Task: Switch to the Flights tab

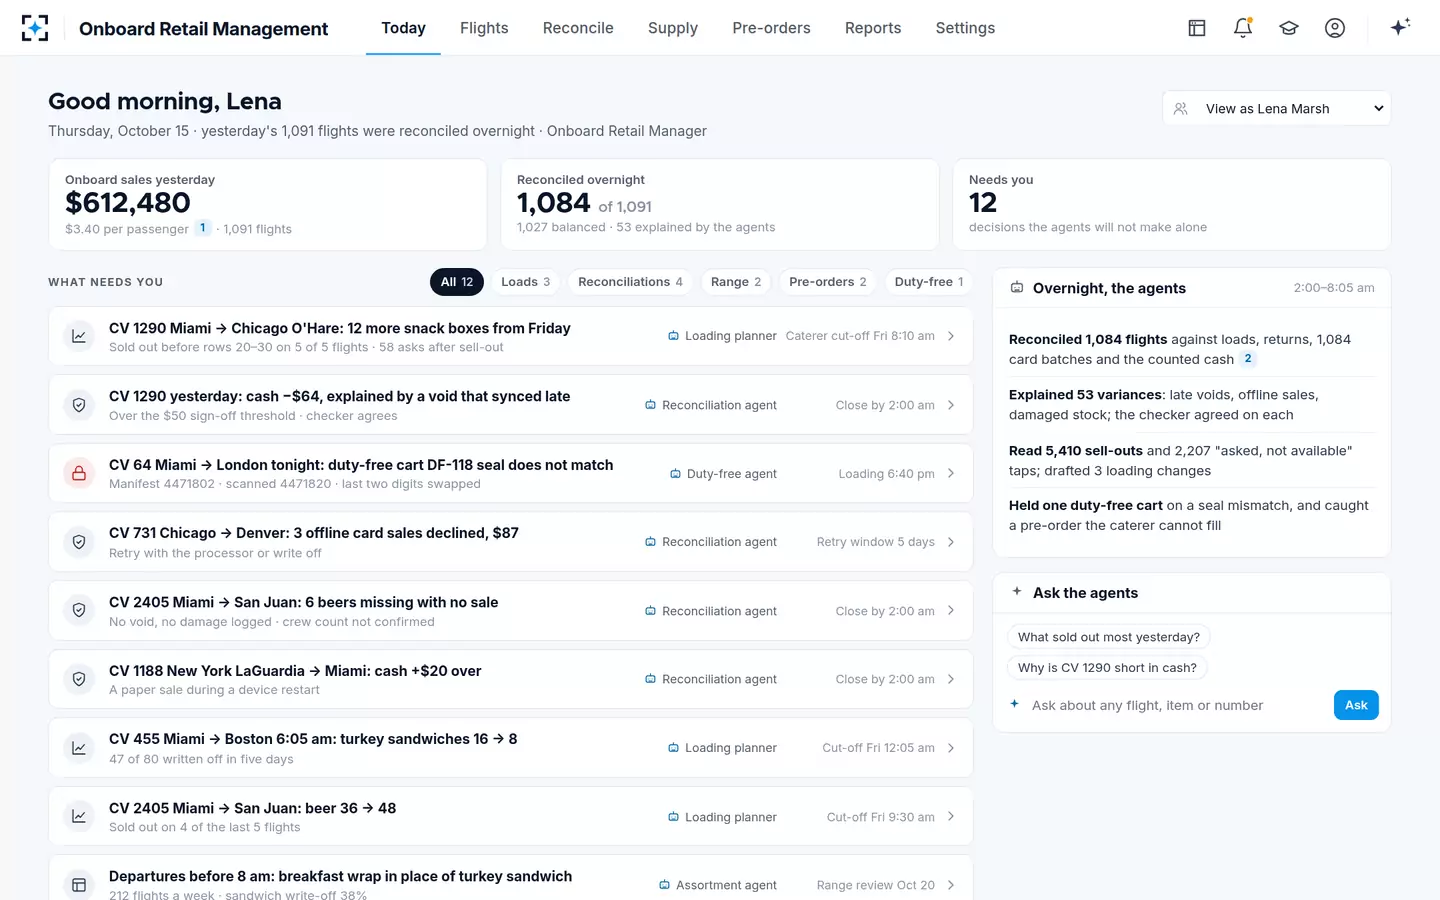Action: click(x=484, y=28)
